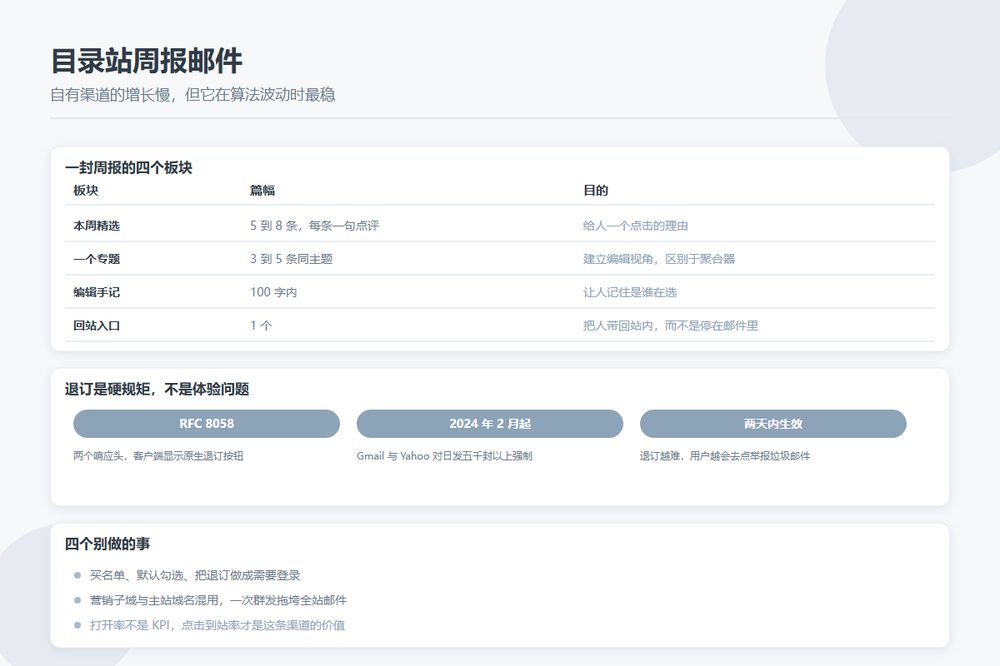Viewport: 1000px width, 666px height.
Task: Click the 篇幅 column header
Action: (262, 190)
